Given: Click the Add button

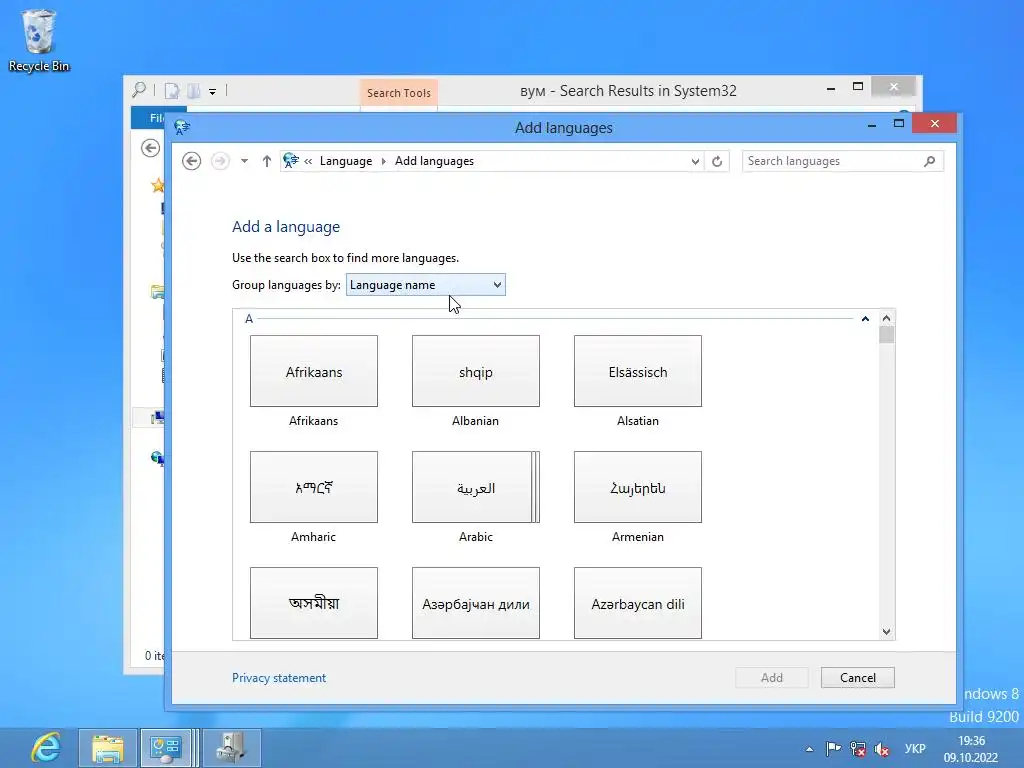Looking at the screenshot, I should [771, 678].
